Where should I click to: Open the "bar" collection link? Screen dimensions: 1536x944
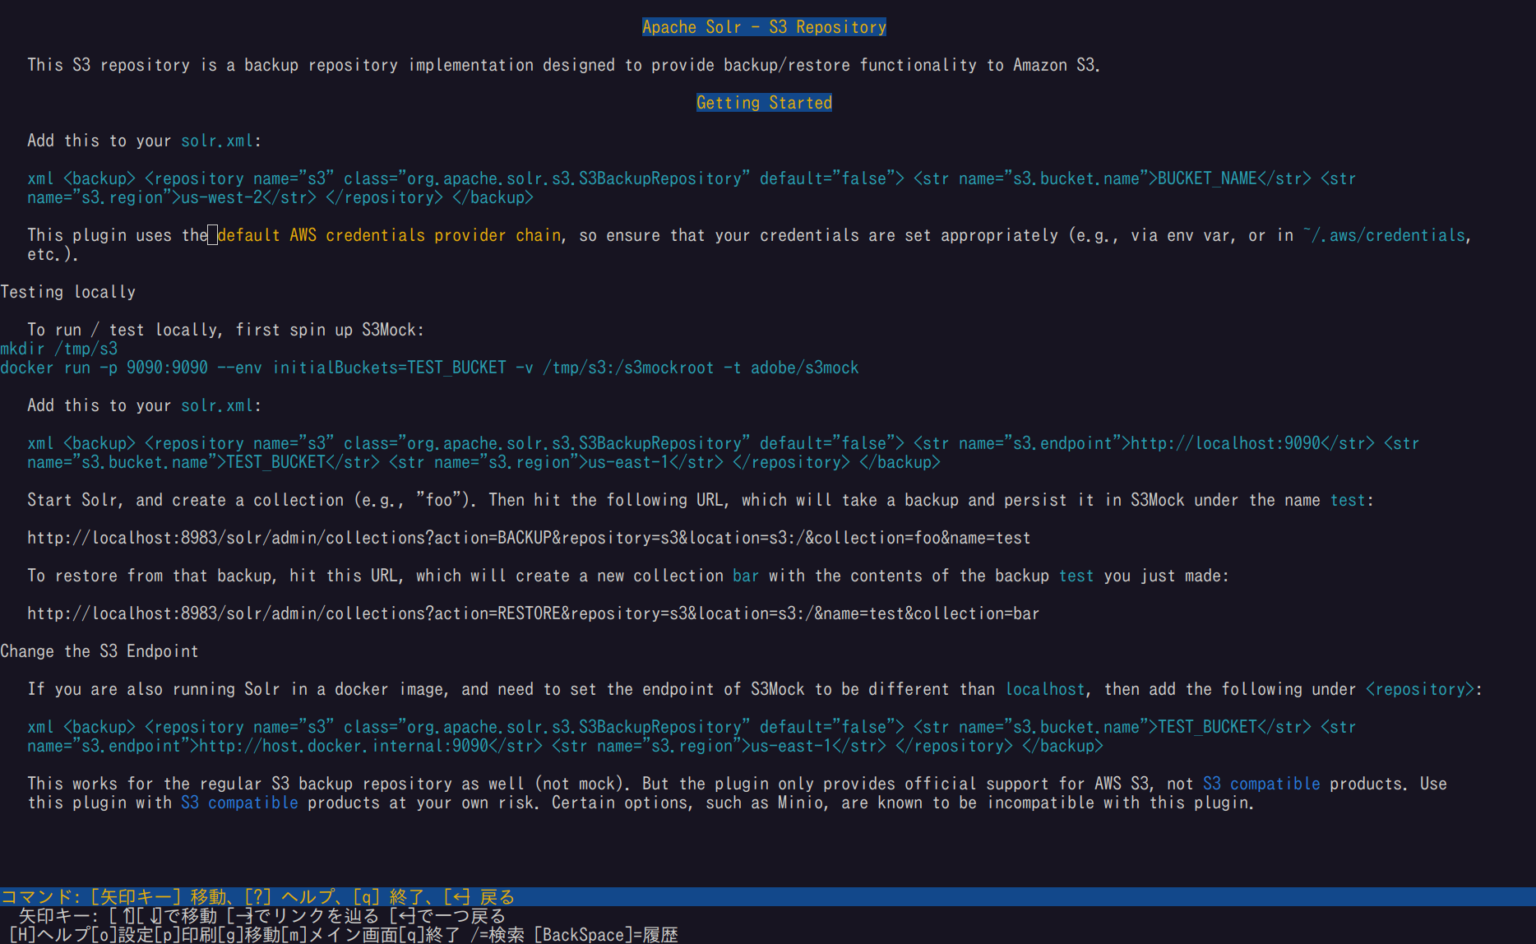[745, 575]
